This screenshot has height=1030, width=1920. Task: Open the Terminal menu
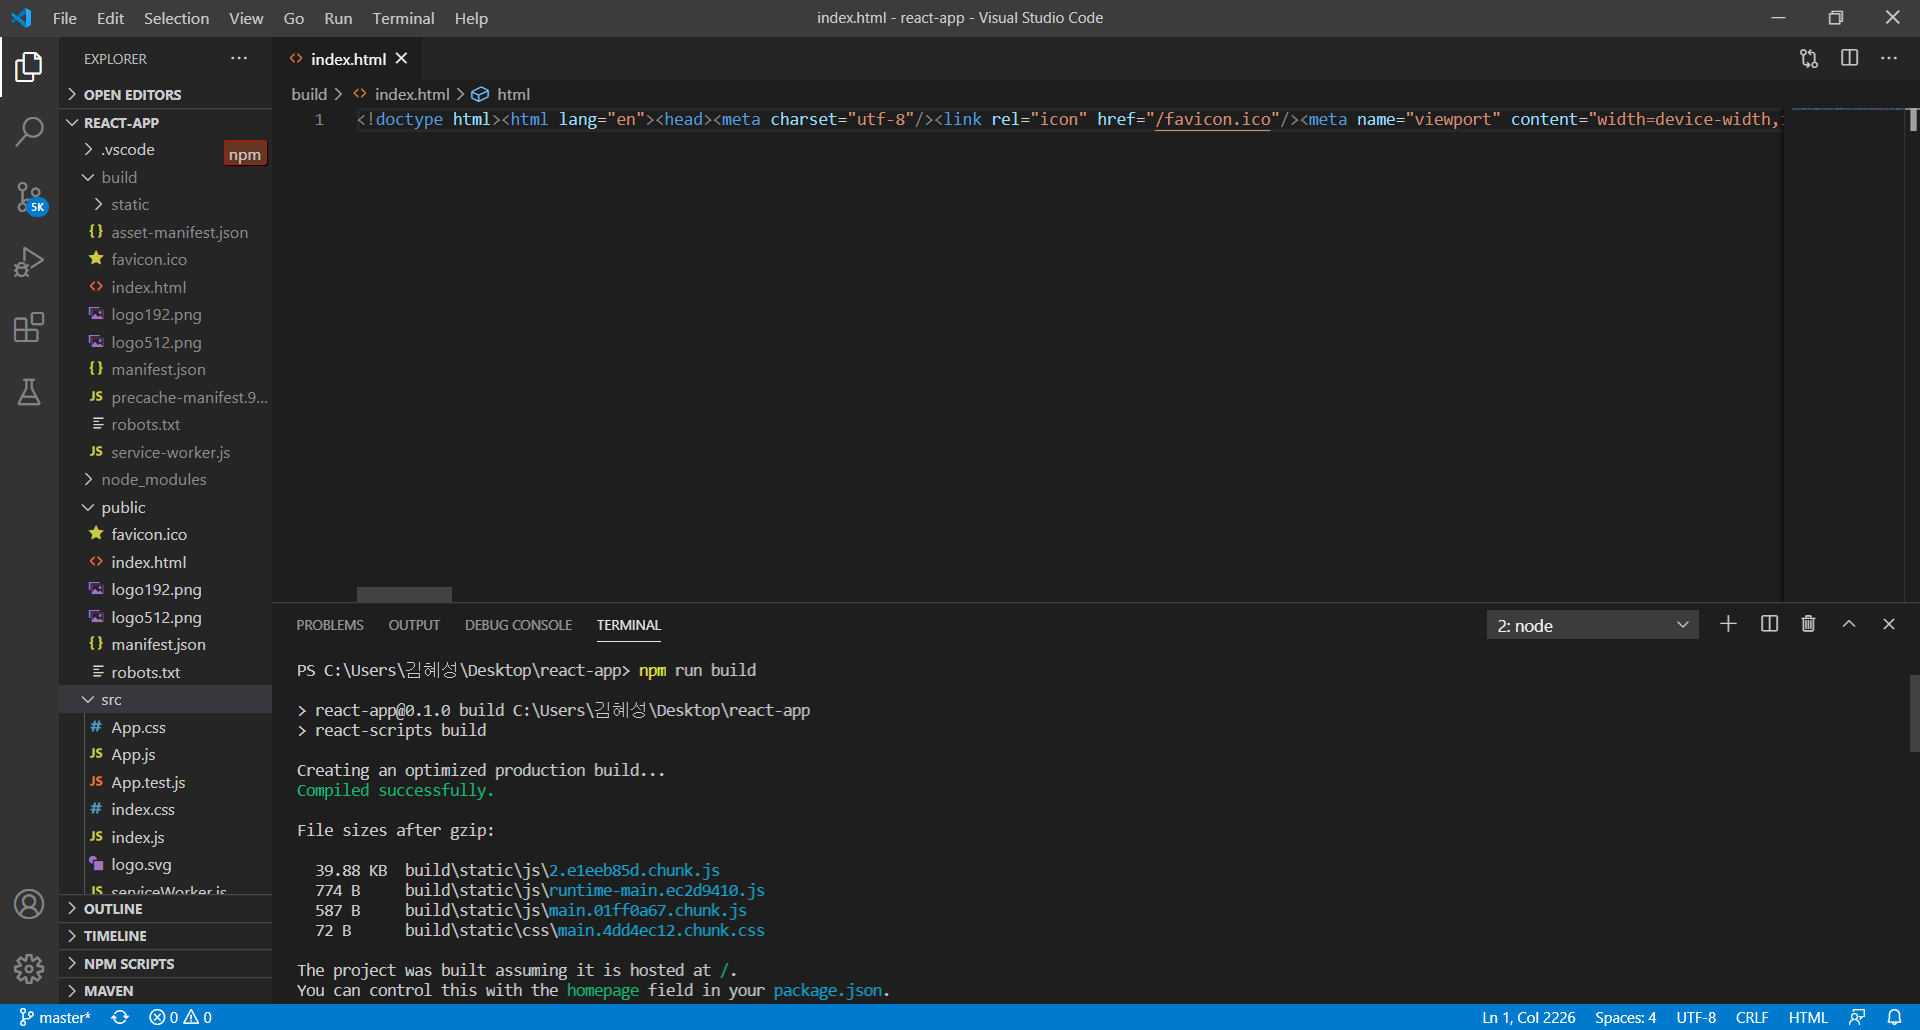click(x=403, y=18)
